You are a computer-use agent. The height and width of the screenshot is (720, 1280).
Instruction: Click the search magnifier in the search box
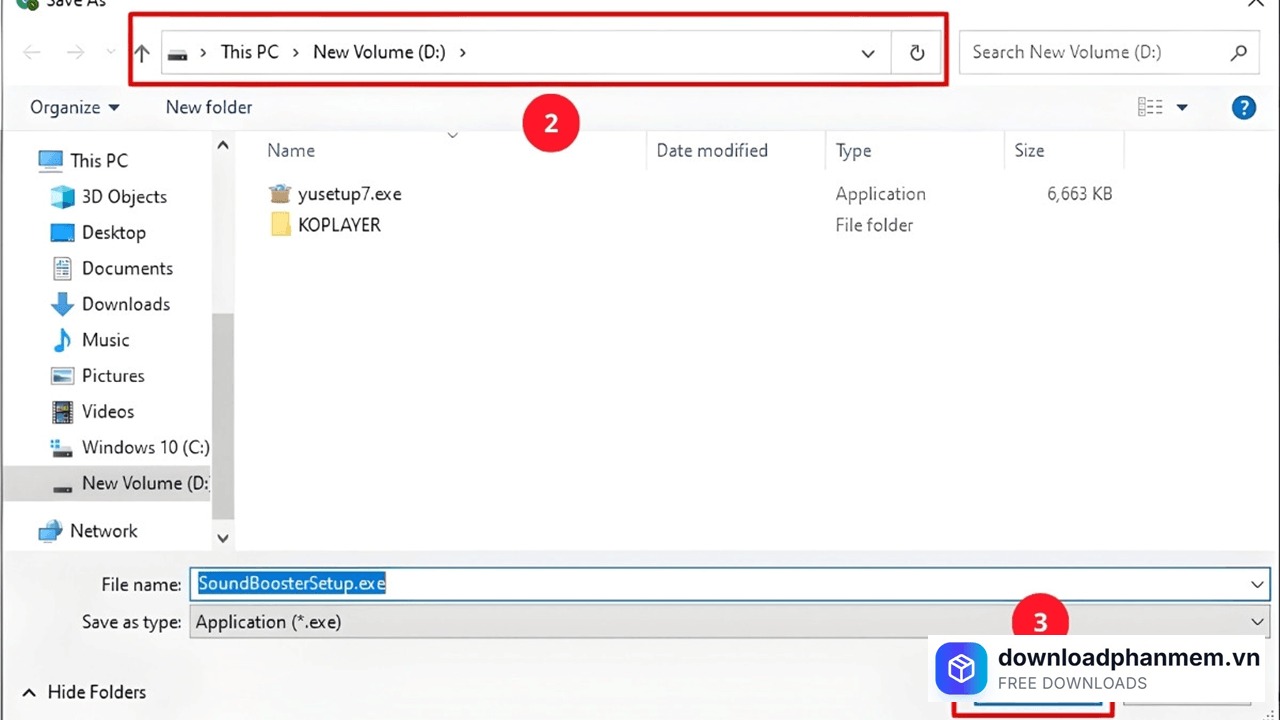1238,52
